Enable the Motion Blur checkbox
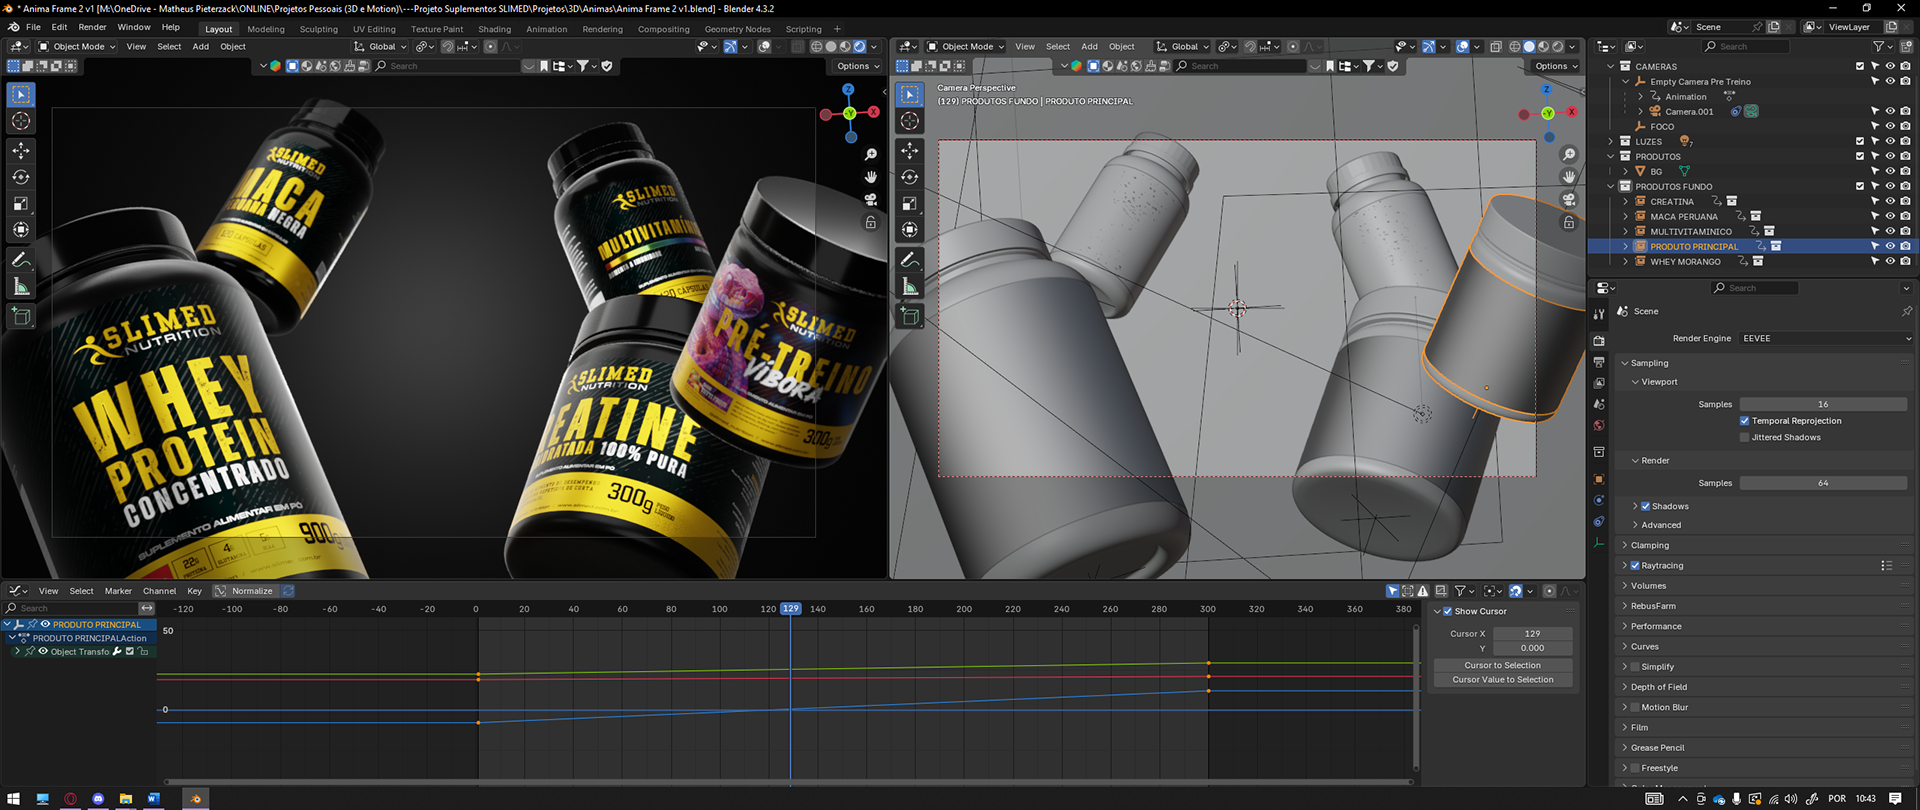Viewport: 1920px width, 810px height. pos(1635,707)
